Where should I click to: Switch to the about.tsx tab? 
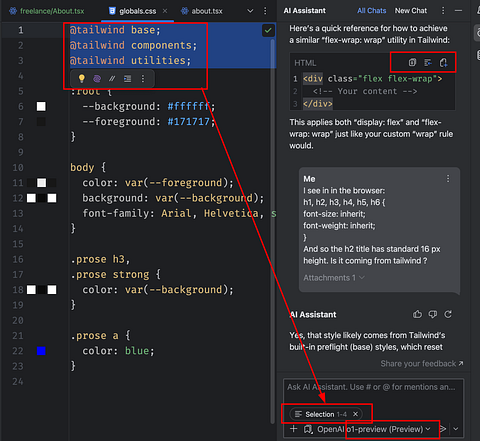(x=202, y=11)
